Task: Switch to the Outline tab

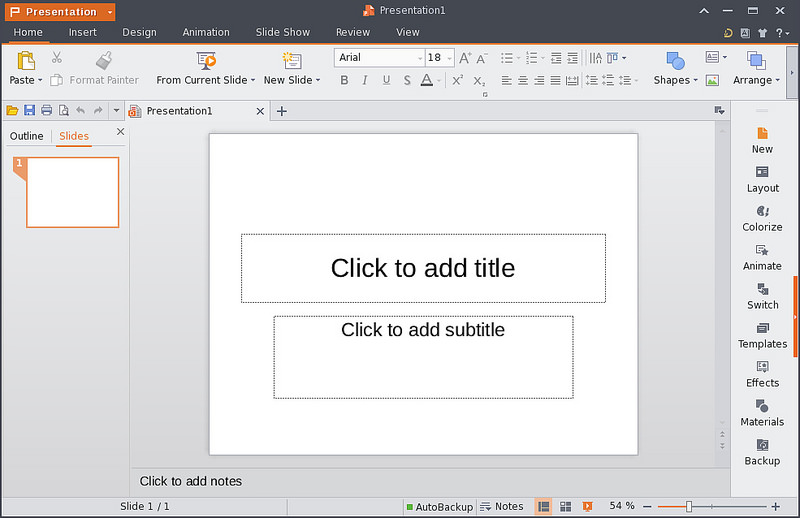Action: tap(27, 136)
